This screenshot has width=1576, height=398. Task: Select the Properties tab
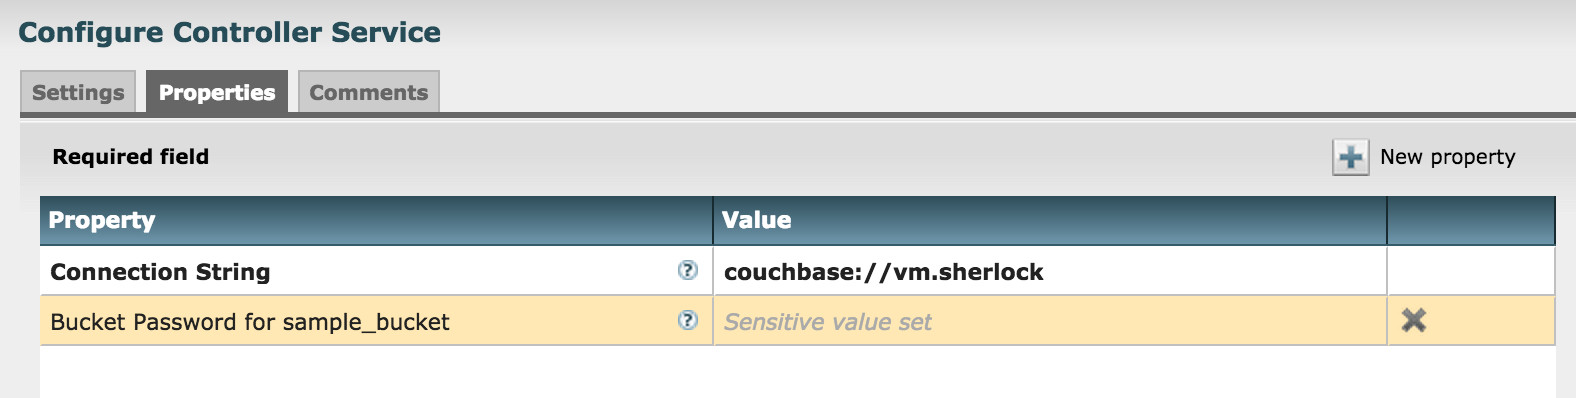[217, 92]
